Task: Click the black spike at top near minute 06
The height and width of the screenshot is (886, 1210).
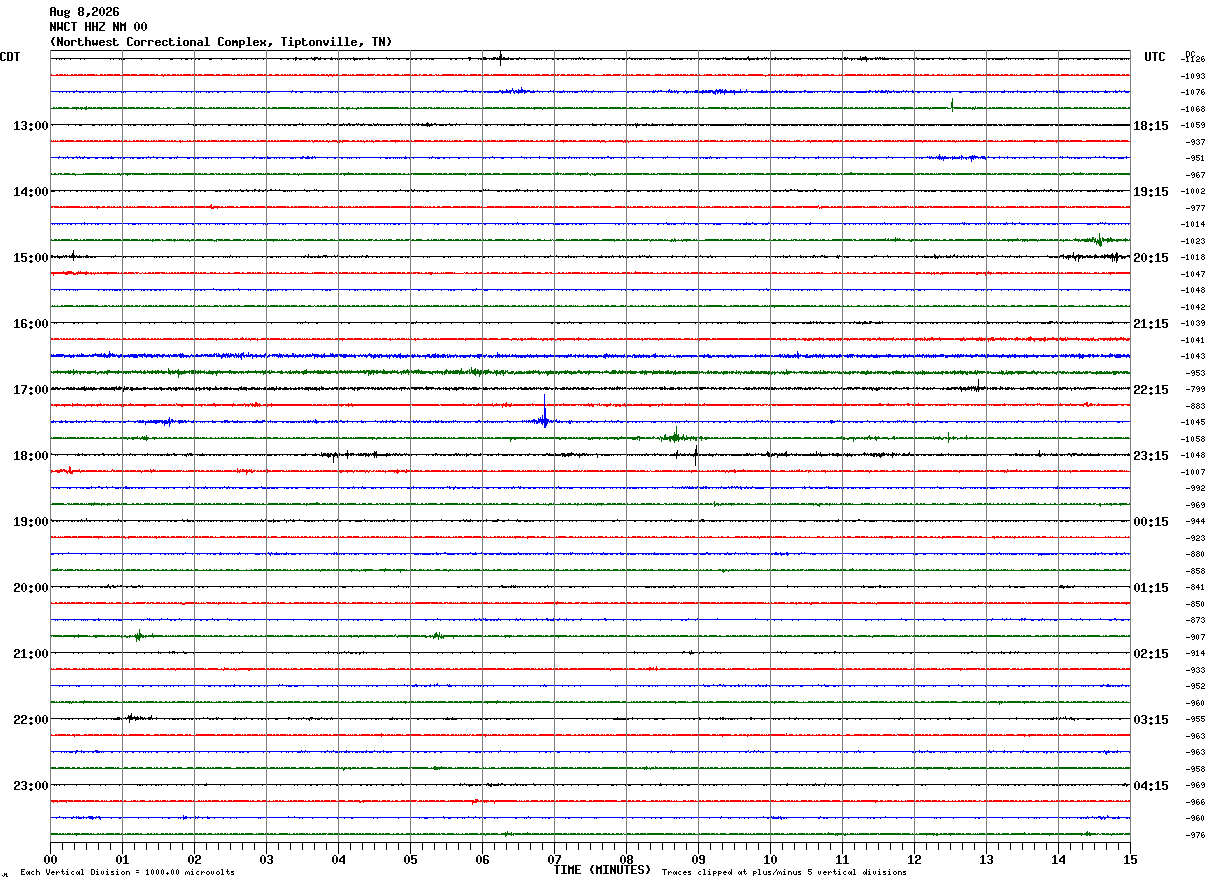Action: point(500,58)
